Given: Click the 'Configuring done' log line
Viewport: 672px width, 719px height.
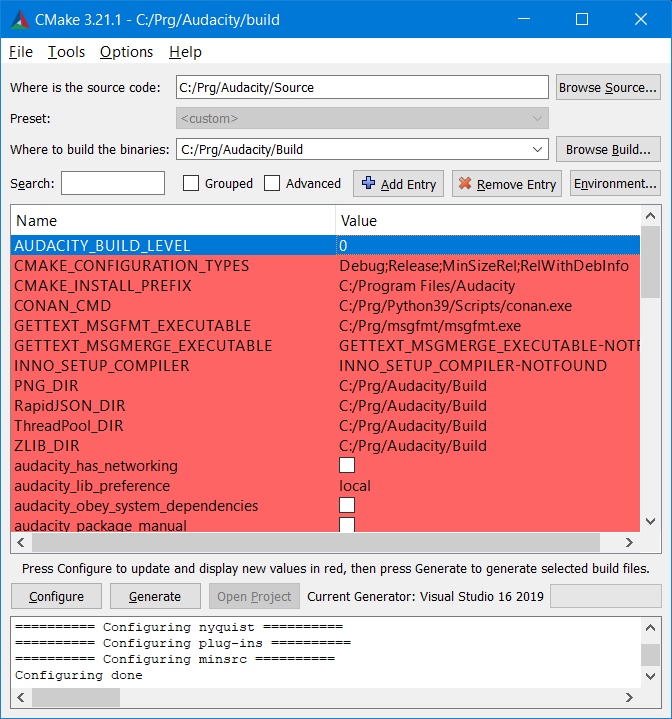Looking at the screenshot, I should click(x=79, y=675).
